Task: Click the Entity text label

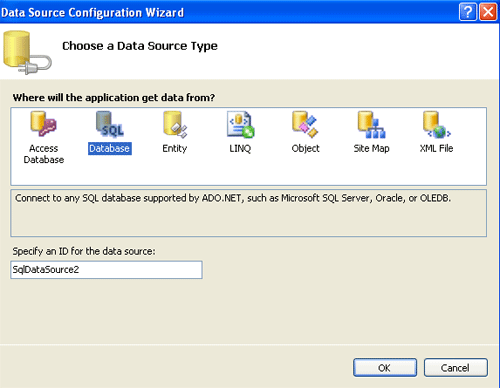Action: click(x=175, y=148)
